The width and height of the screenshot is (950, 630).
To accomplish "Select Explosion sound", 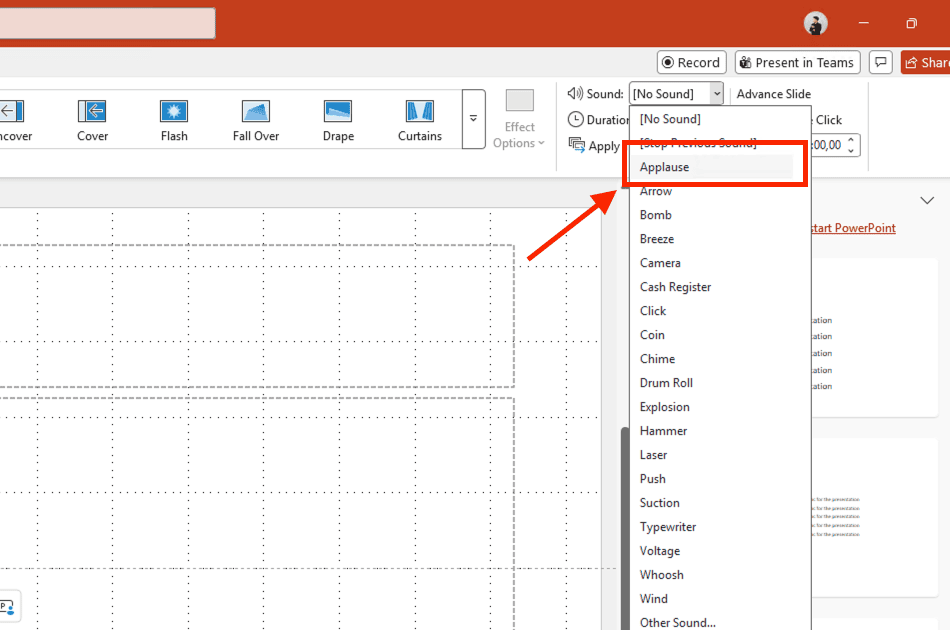I will click(720, 407).
